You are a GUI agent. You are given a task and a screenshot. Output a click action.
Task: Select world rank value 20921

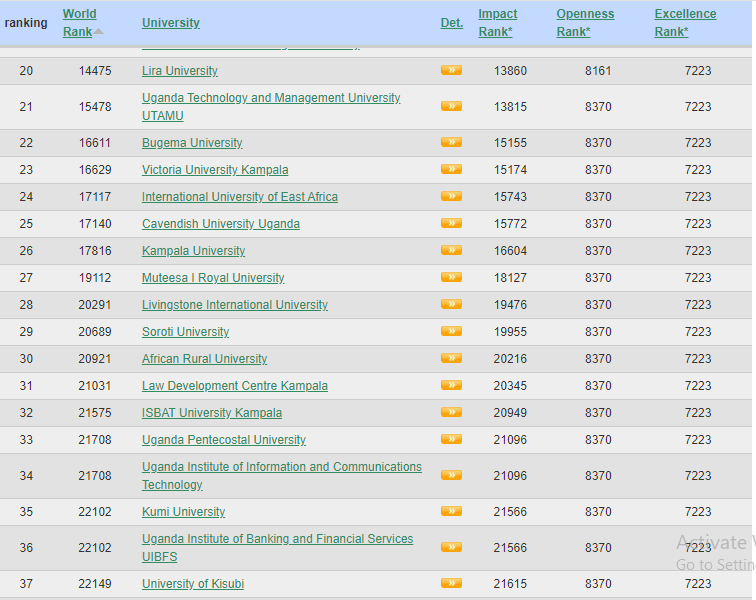(95, 359)
